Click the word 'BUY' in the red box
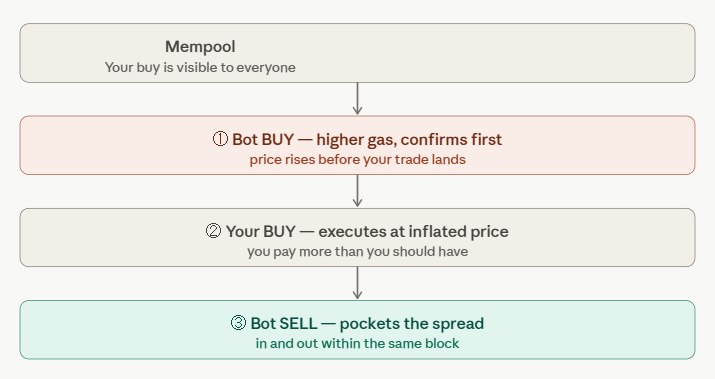Image resolution: width=715 pixels, height=379 pixels. pyautogui.click(x=278, y=140)
